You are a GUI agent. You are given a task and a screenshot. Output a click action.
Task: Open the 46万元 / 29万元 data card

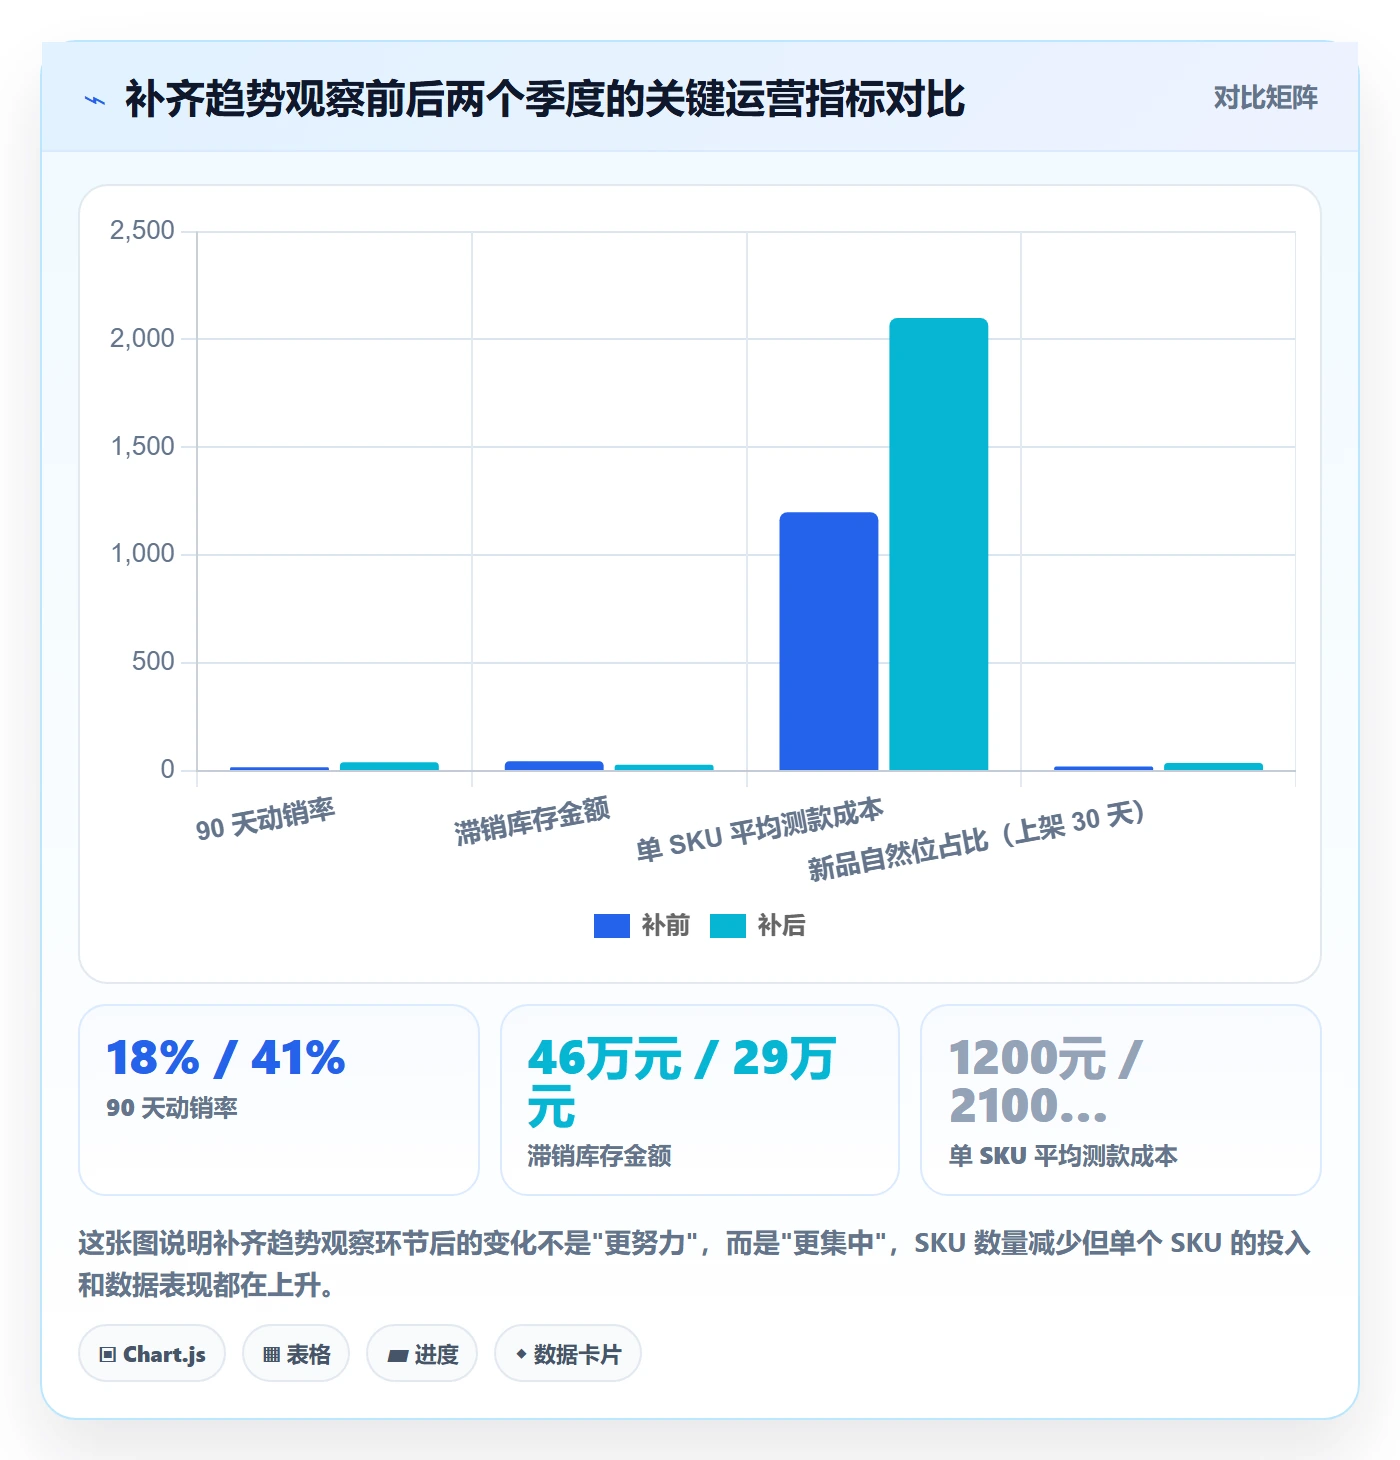700,1100
